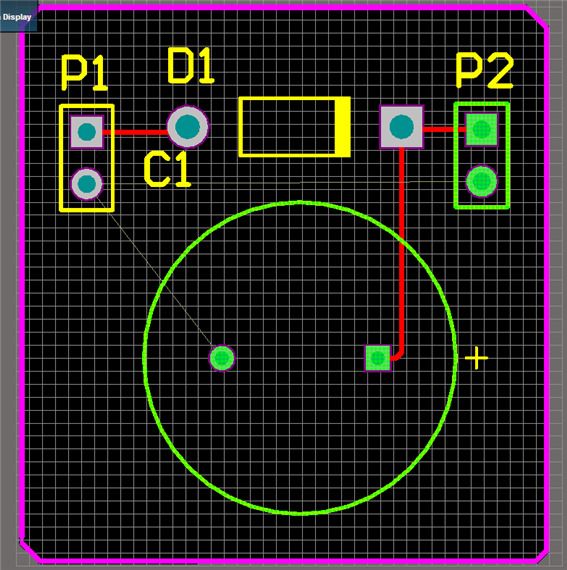Select the red track between P1 and D1
567x570 pixels.
135,132
